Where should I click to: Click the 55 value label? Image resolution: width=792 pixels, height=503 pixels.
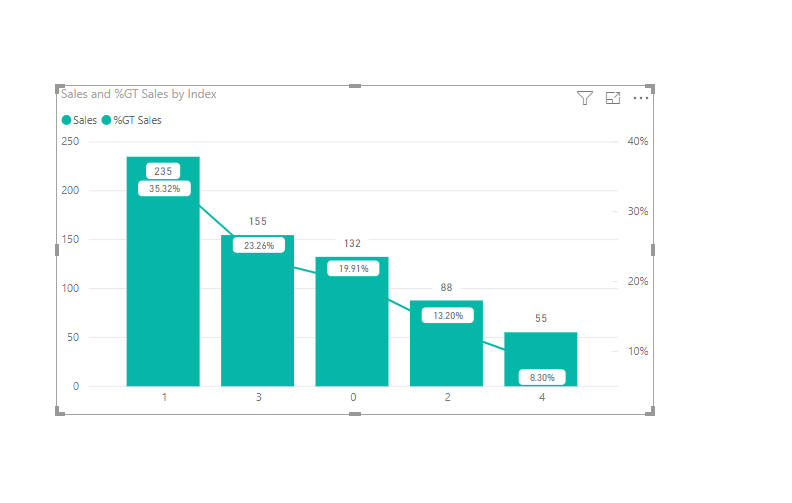[x=541, y=318]
